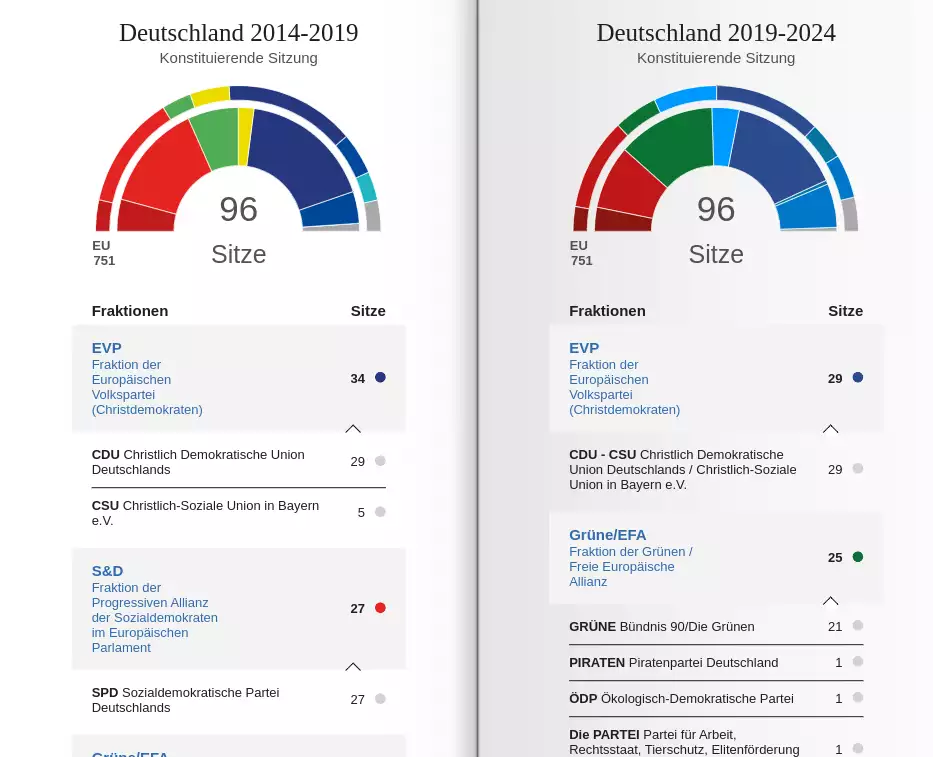Click the grey dot in the CDU - CSU row
Screen dimensions: 933x757
coord(857,468)
